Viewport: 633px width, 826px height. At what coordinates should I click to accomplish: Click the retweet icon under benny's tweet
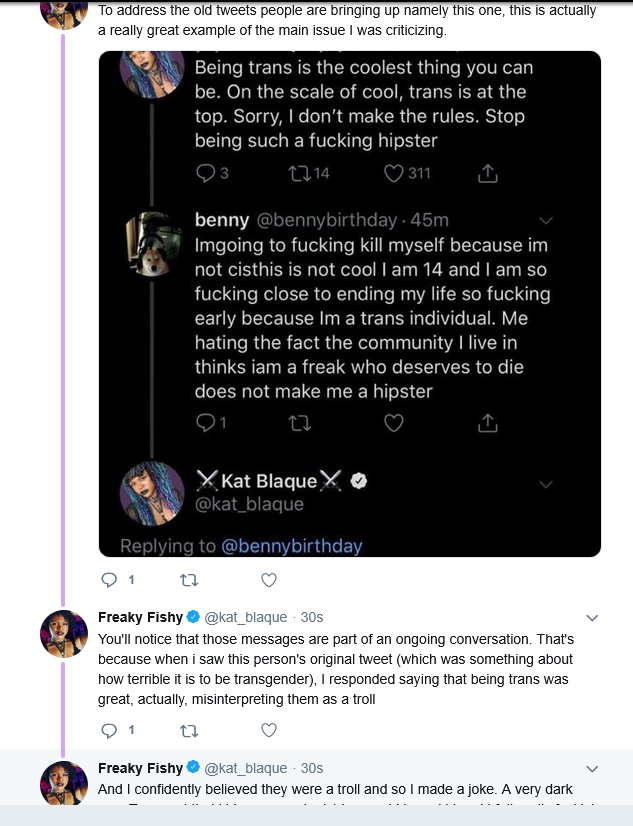[x=299, y=424]
